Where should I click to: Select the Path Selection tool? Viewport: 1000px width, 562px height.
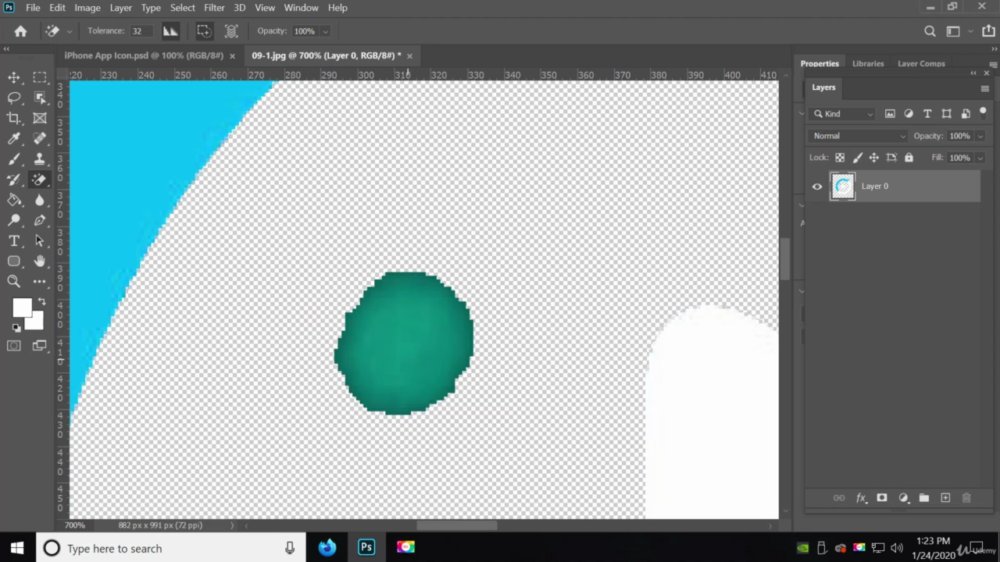point(40,240)
